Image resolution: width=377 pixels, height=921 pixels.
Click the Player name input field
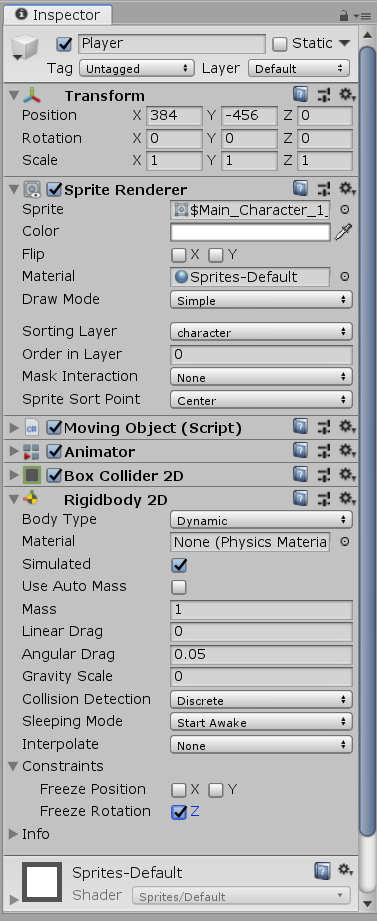tap(171, 43)
